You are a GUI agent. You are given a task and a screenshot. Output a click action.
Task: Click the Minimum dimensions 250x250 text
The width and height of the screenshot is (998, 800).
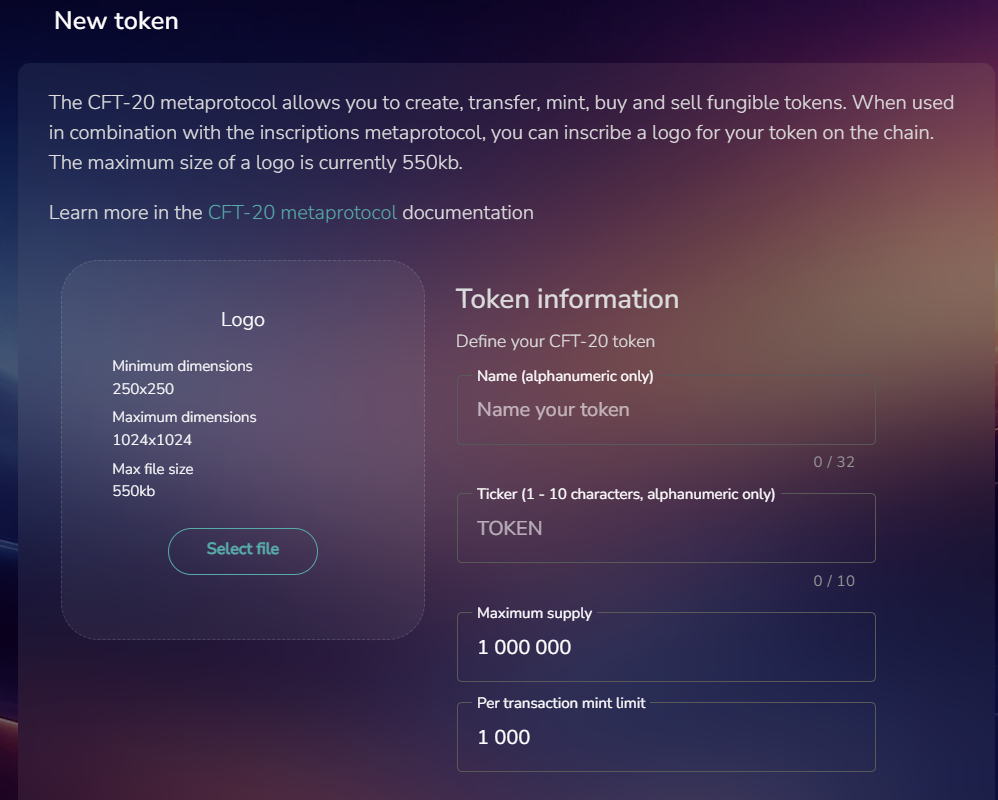pos(182,377)
